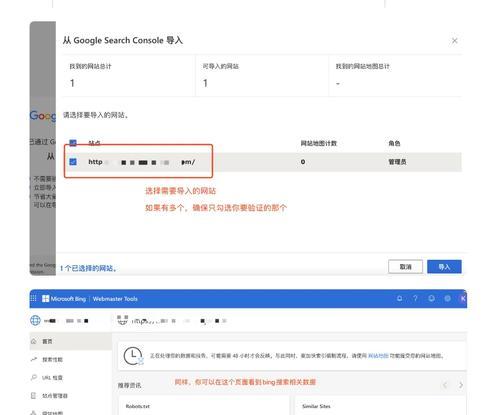The height and width of the screenshot is (415, 500).
Task: Click the 角色 column header
Action: tap(394, 143)
